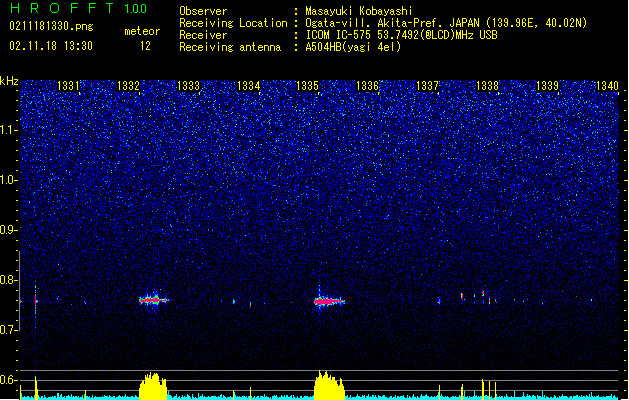Select the filename 0211181330.png
The height and width of the screenshot is (400, 629).
point(51,26)
